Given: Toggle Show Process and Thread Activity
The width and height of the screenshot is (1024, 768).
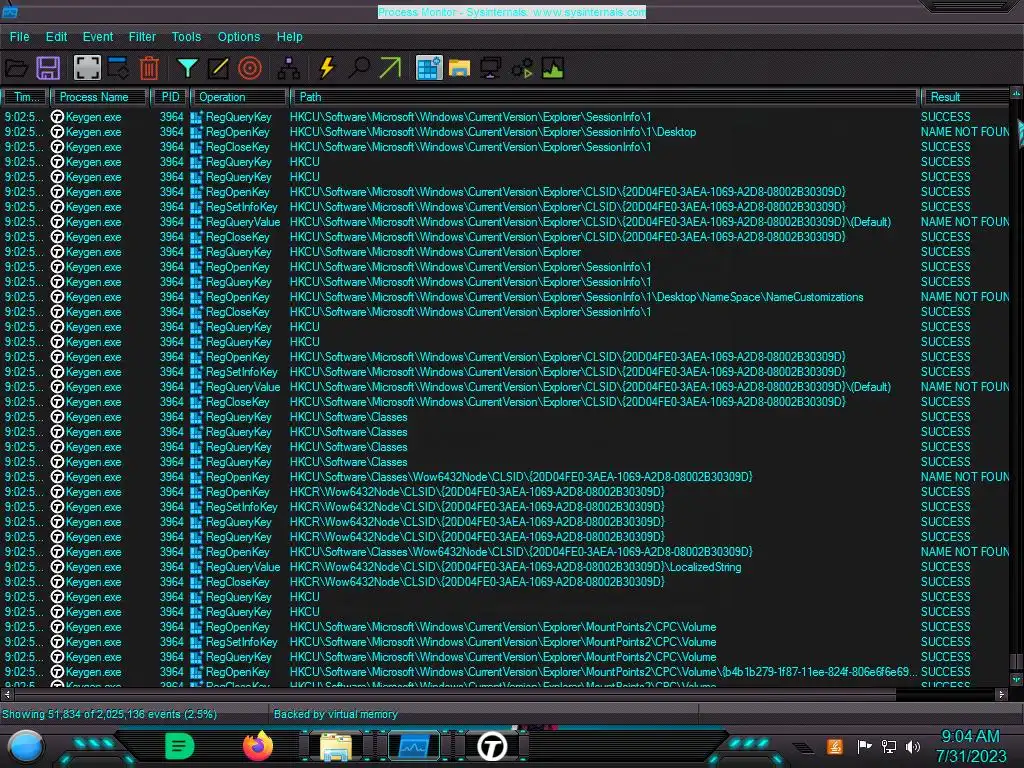Looking at the screenshot, I should tap(522, 68).
